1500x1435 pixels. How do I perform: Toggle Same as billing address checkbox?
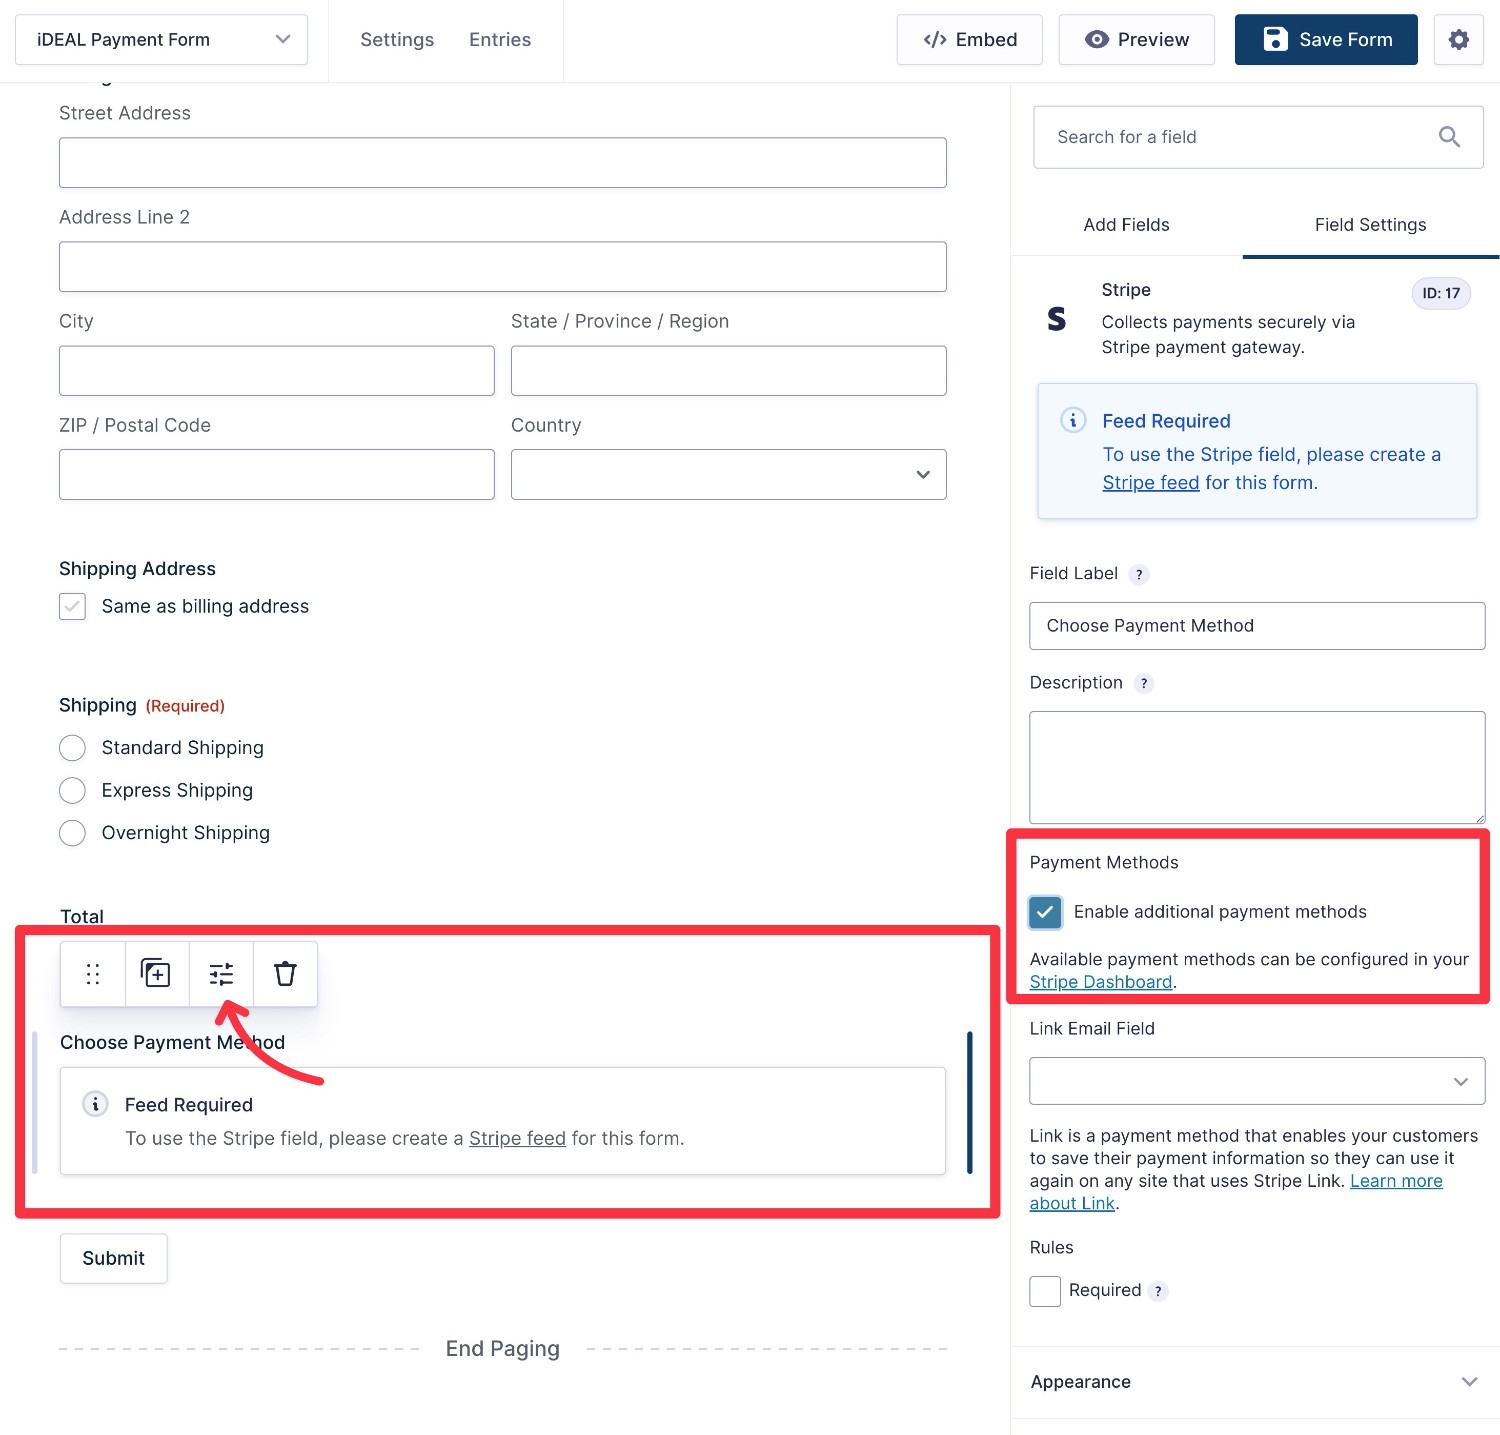[x=72, y=607]
